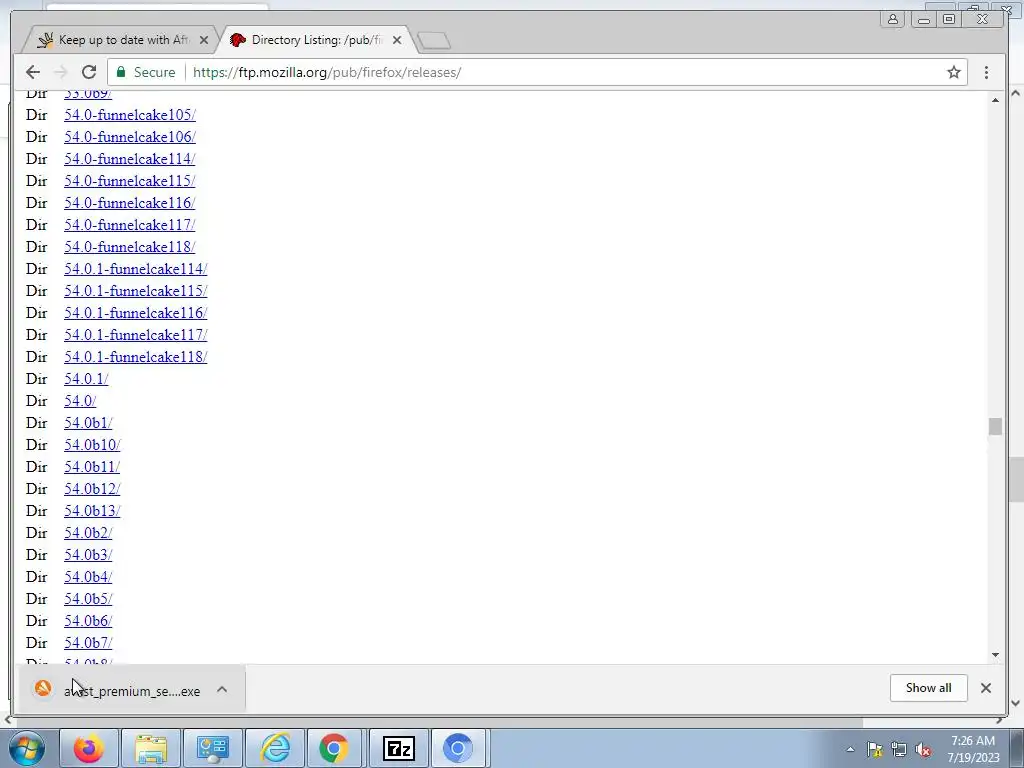Click the address bar URL
Screen dimensions: 1024x768
327,72
